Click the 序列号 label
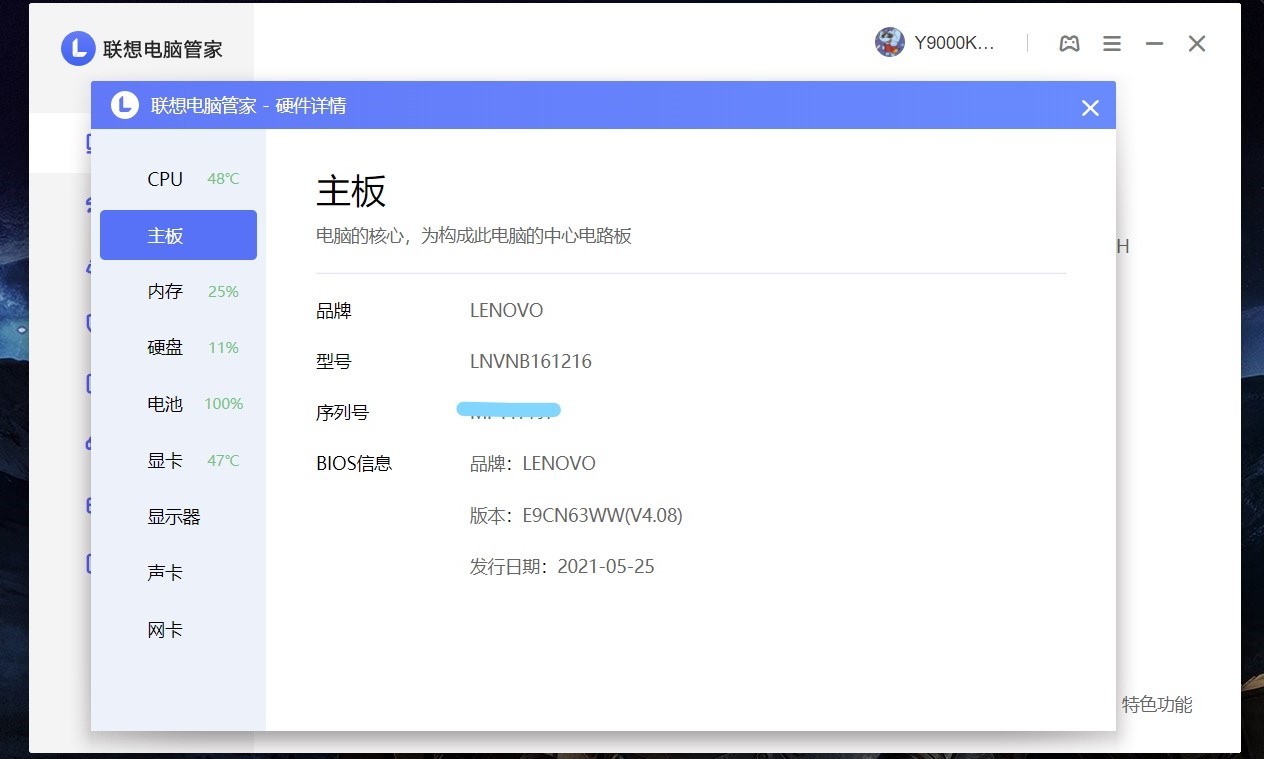Image resolution: width=1264 pixels, height=759 pixels. pyautogui.click(x=342, y=412)
